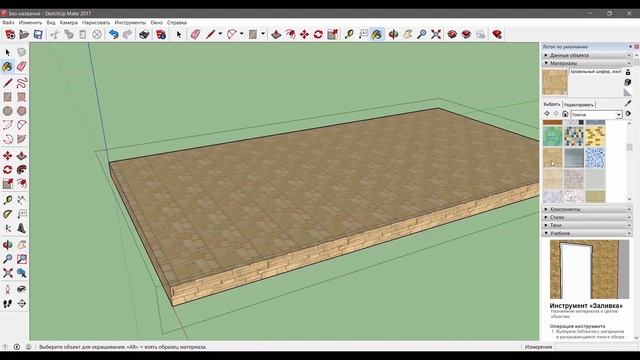Click the materials list scrollbar thumb

(x=629, y=147)
